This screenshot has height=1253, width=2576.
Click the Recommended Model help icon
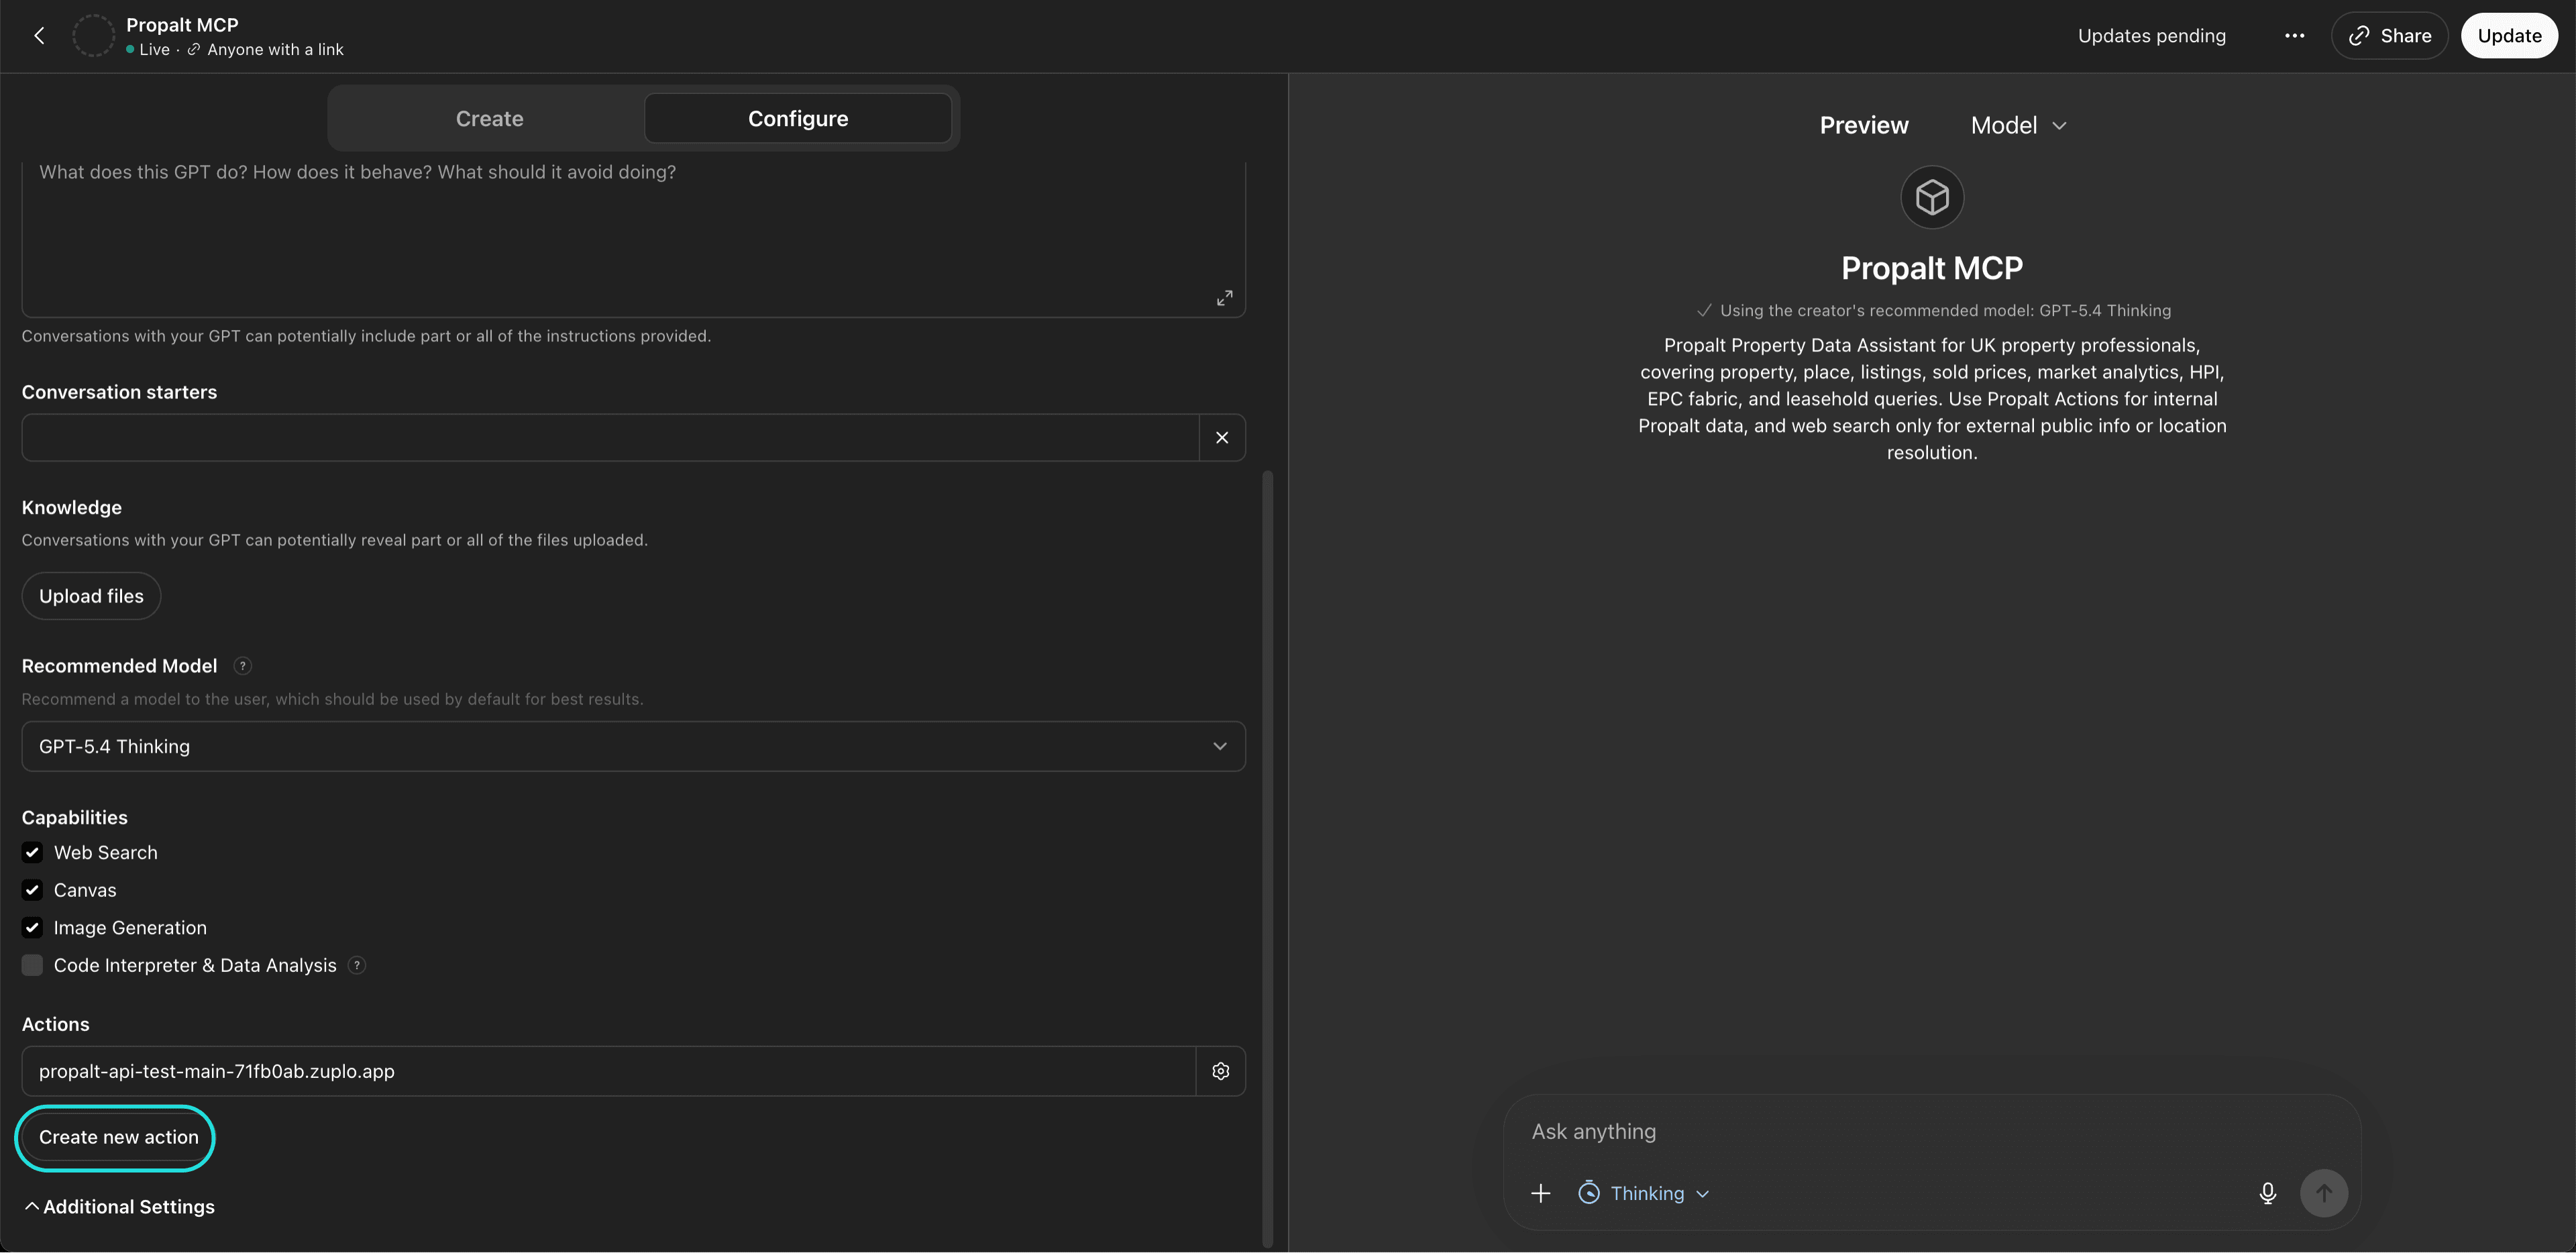point(242,666)
